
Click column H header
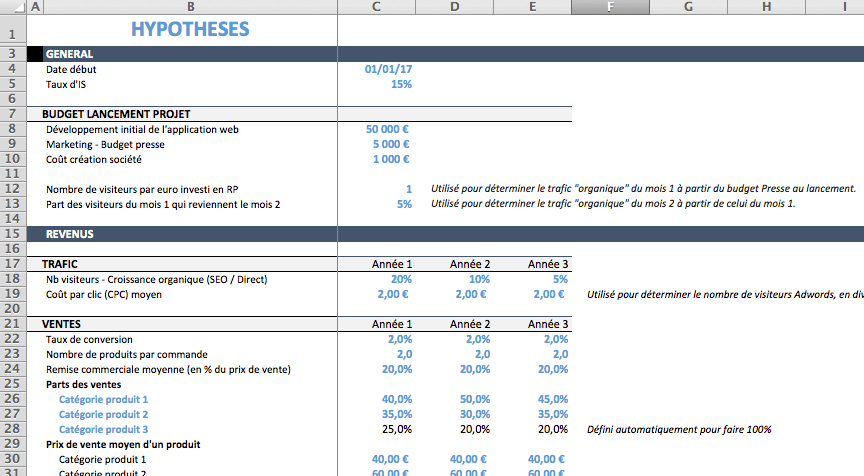pyautogui.click(x=766, y=8)
